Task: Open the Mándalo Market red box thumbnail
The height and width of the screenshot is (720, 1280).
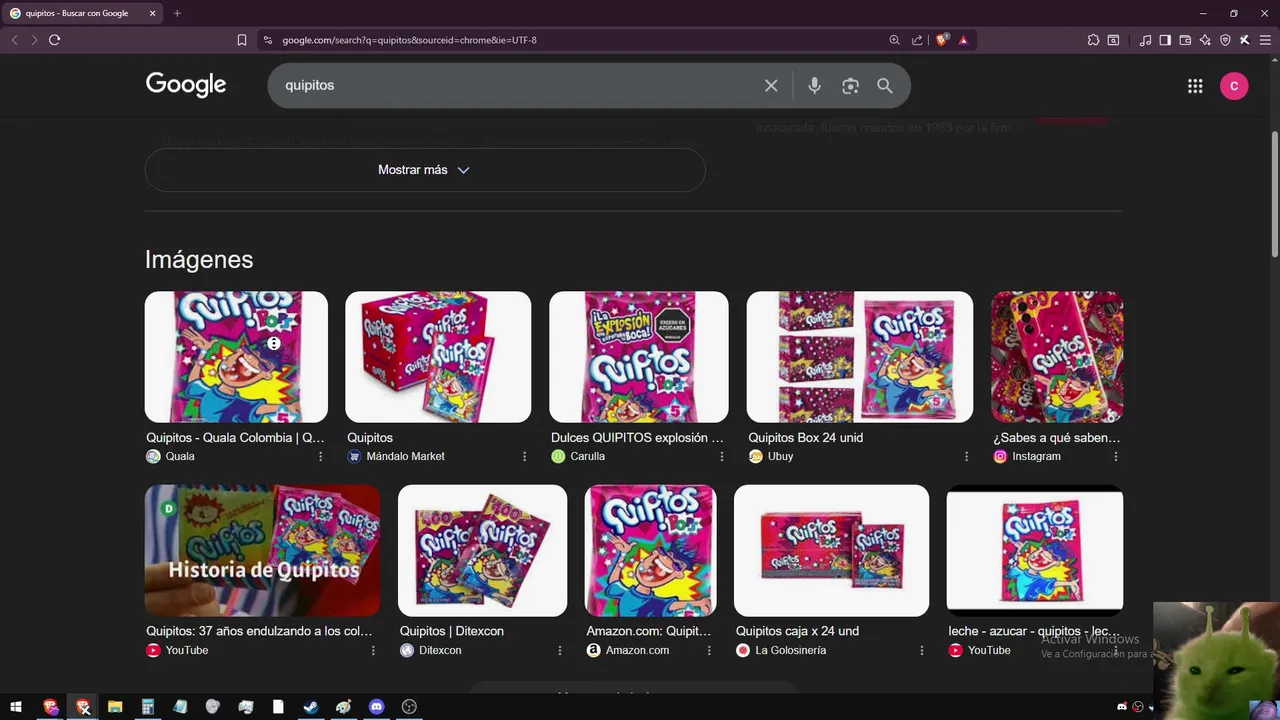Action: 438,357
